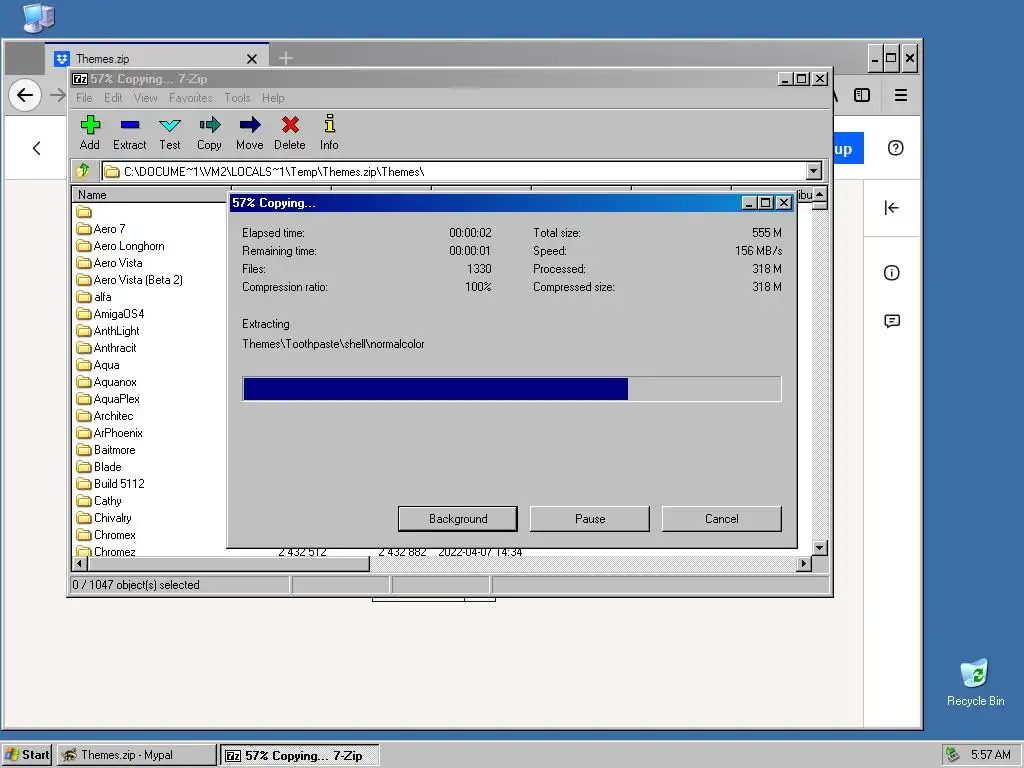Select the AnthLight folder
Screen dimensions: 1024x768
[x=108, y=330]
